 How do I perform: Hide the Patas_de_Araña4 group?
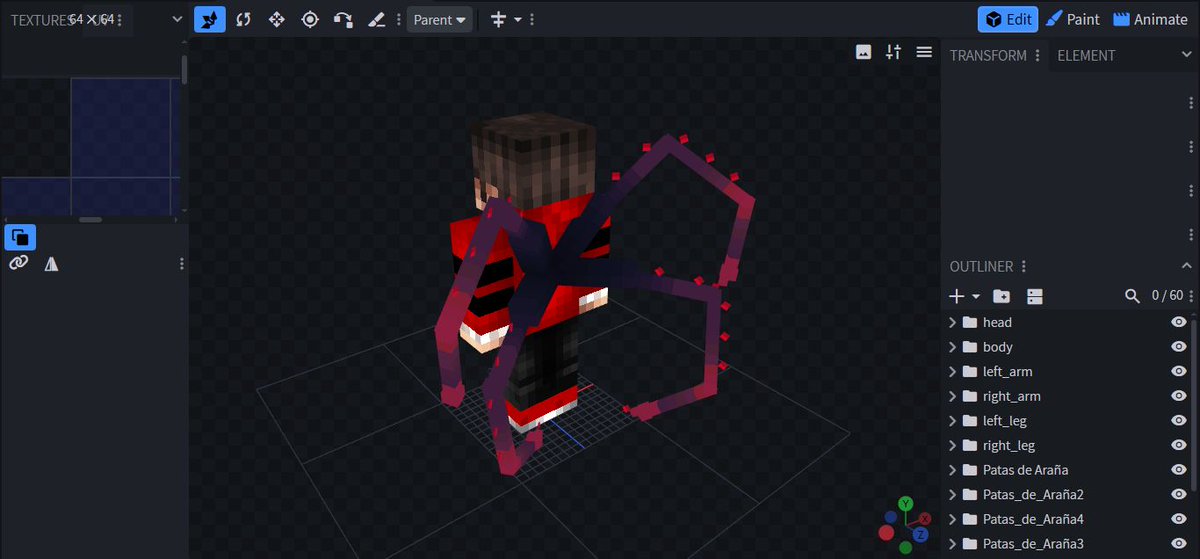click(1178, 519)
